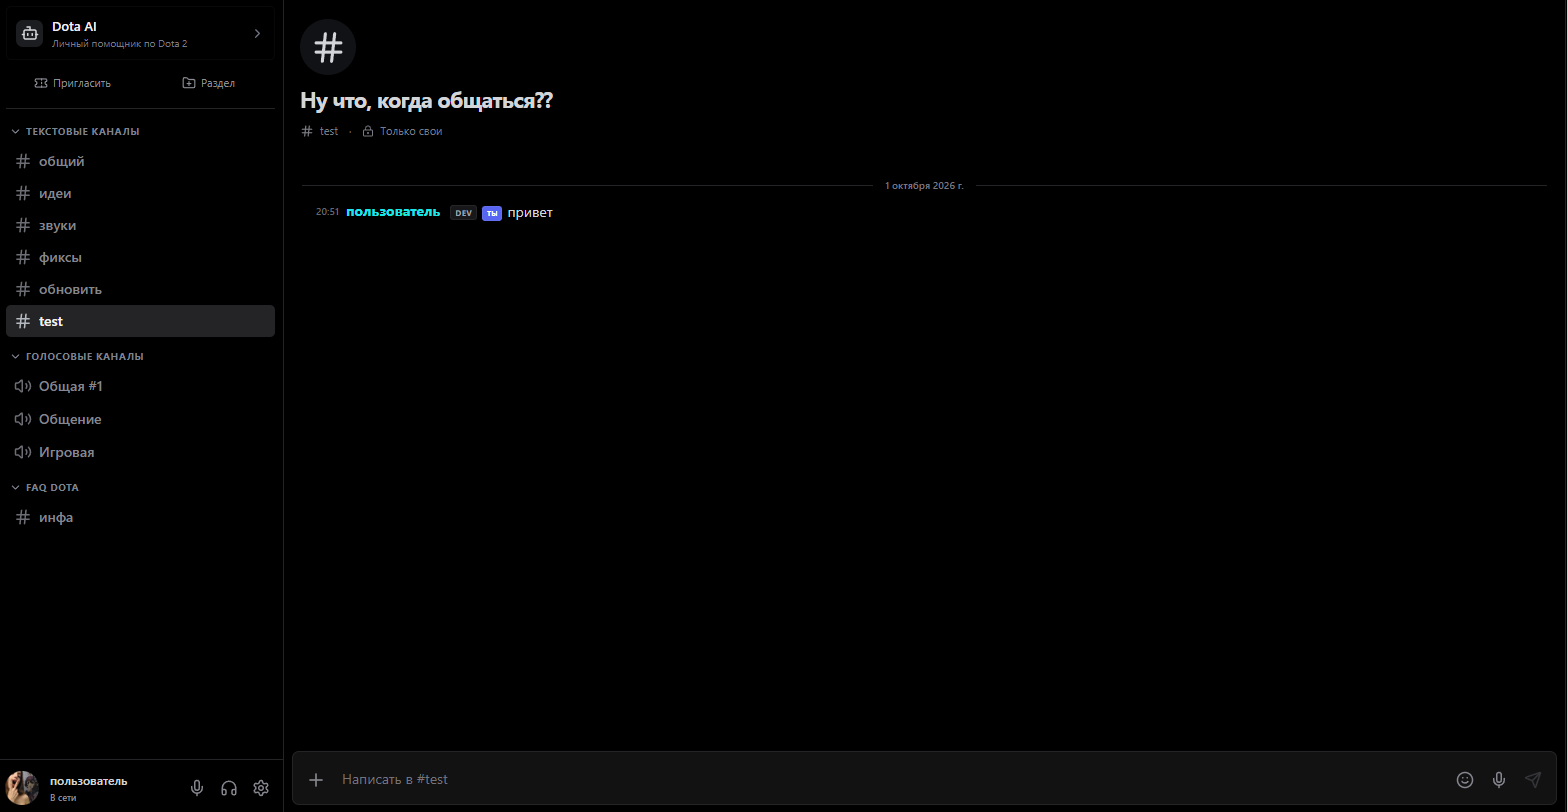Open the идеи text channel
Image resolution: width=1567 pixels, height=812 pixels.
(140, 193)
